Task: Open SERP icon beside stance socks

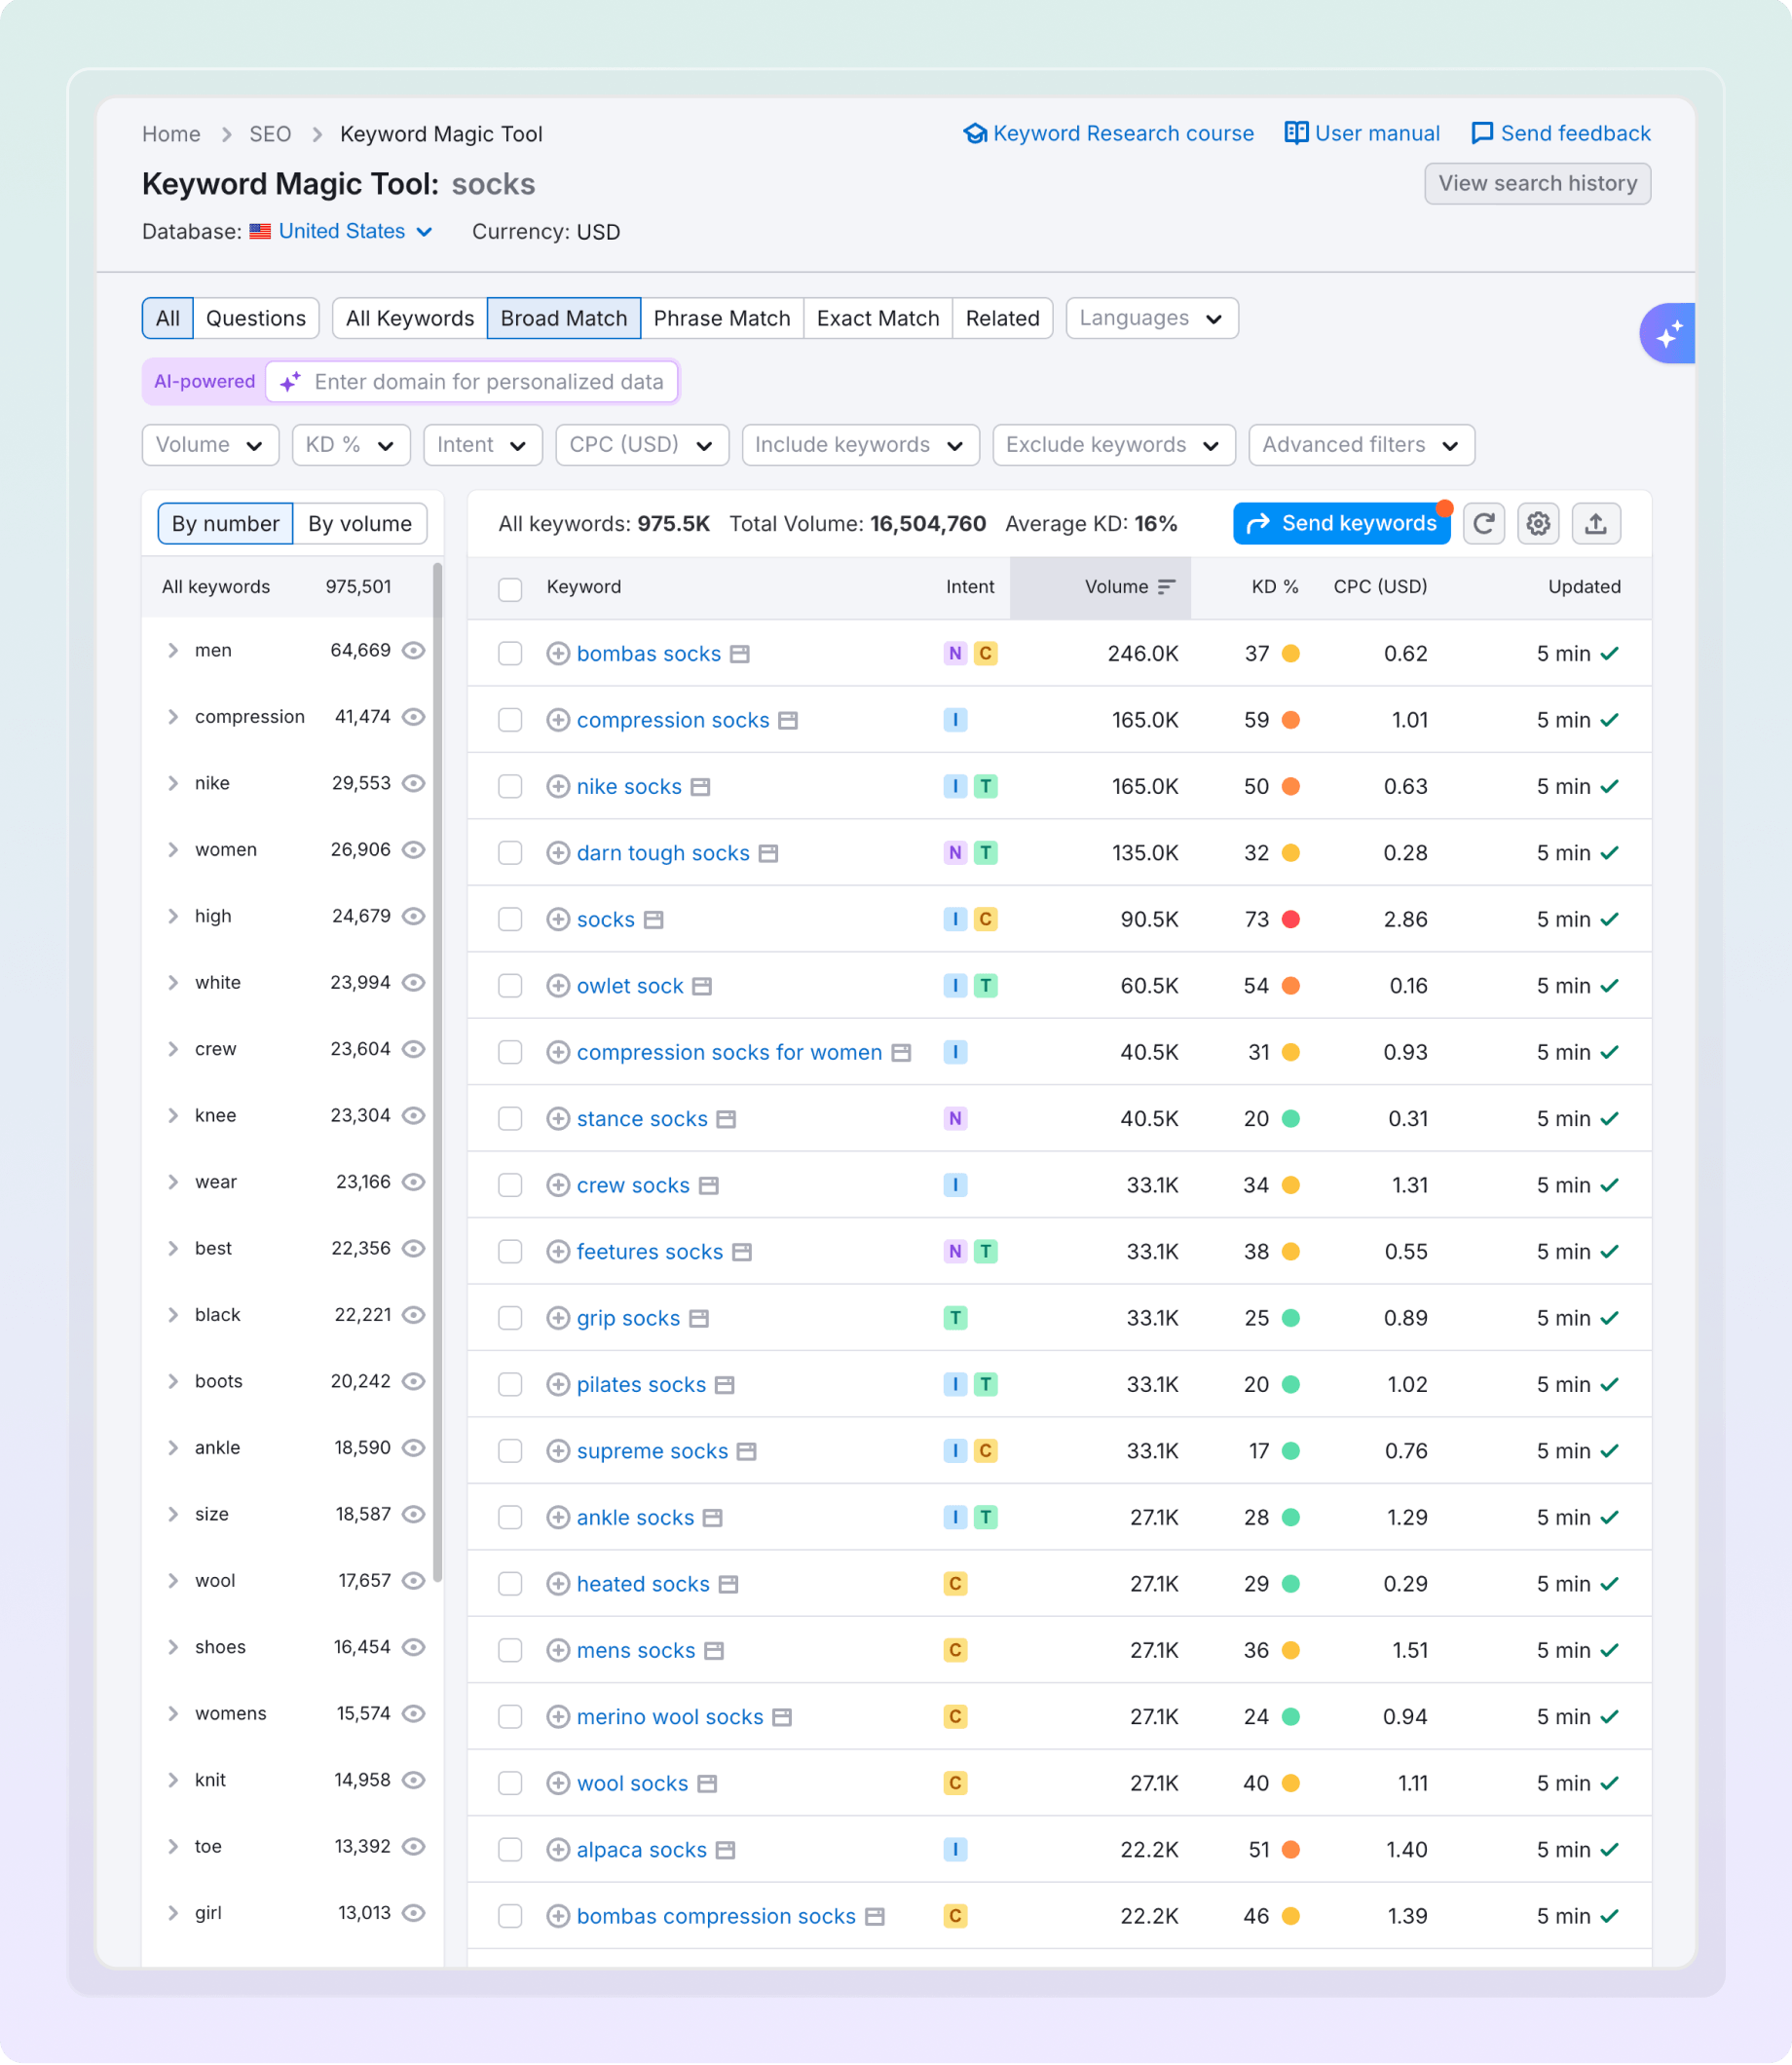Action: (x=727, y=1119)
